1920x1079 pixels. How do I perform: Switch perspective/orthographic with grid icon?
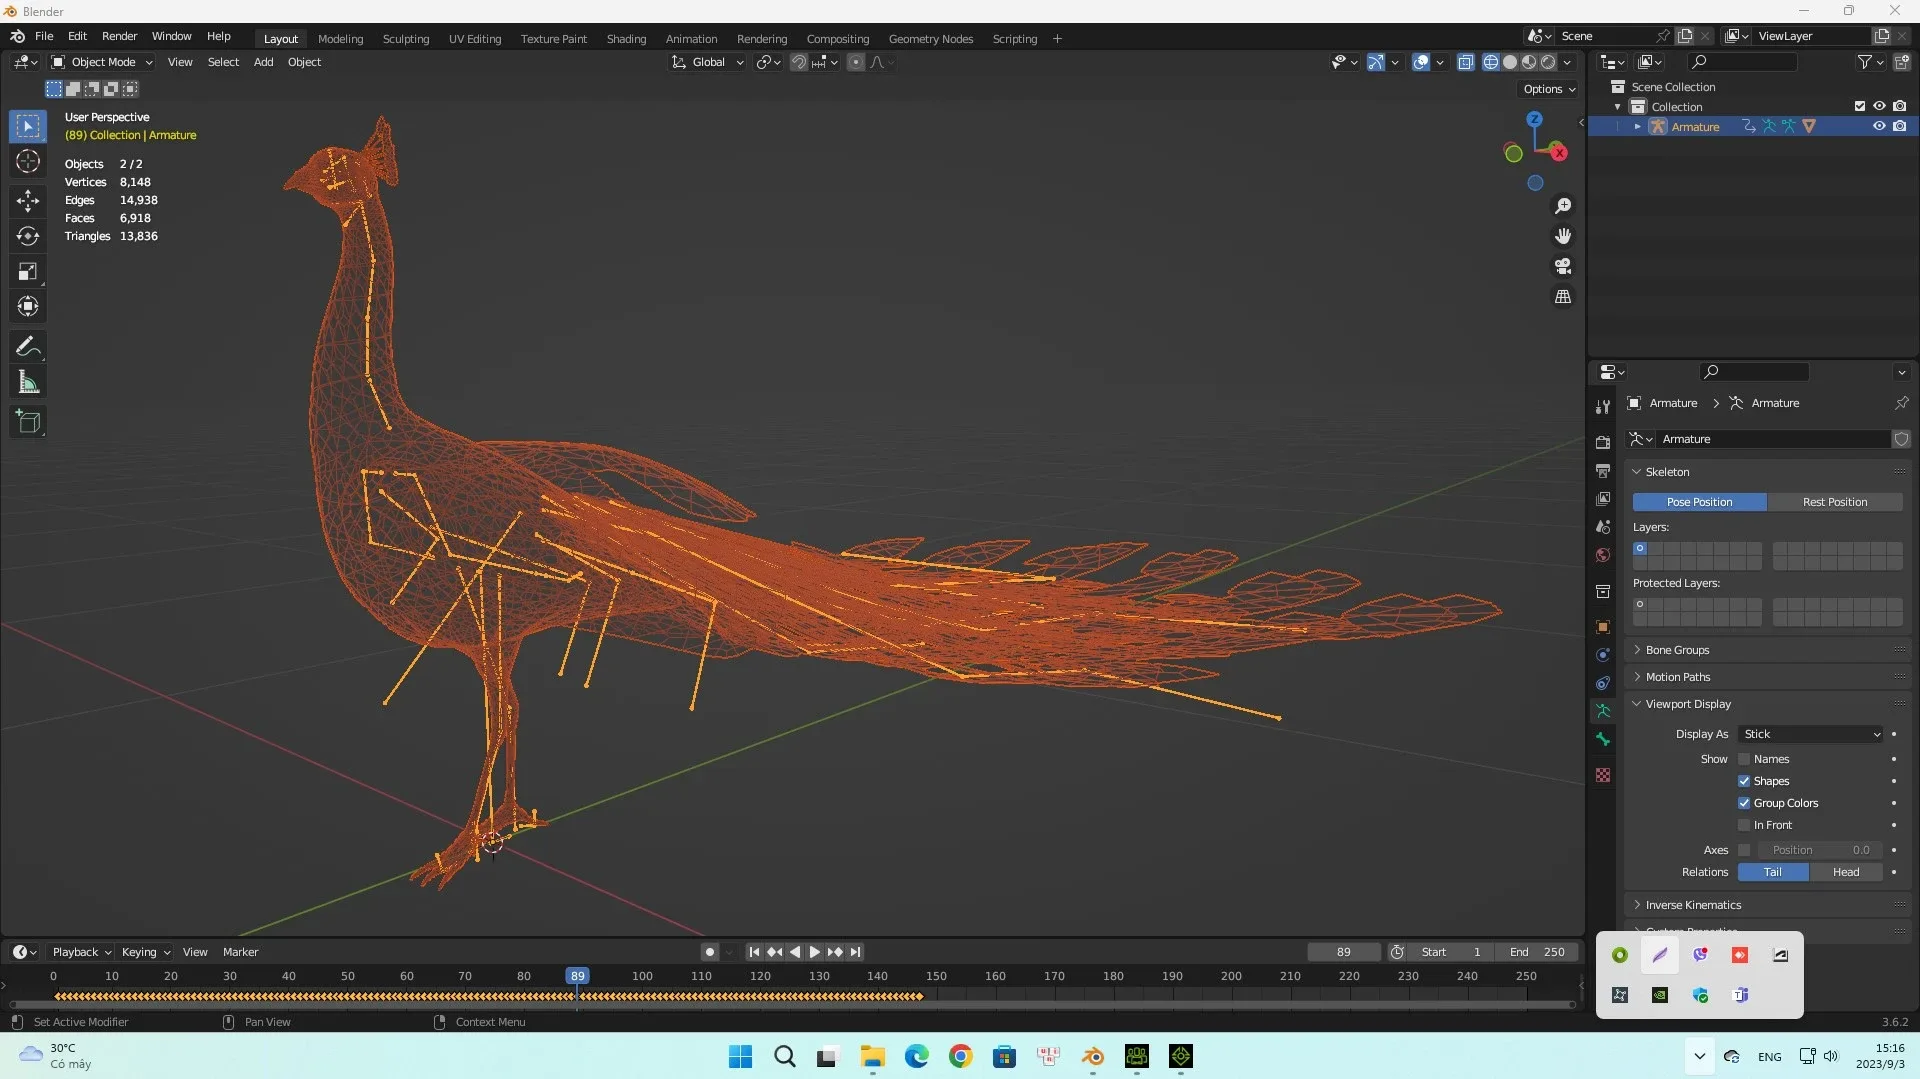(x=1563, y=297)
